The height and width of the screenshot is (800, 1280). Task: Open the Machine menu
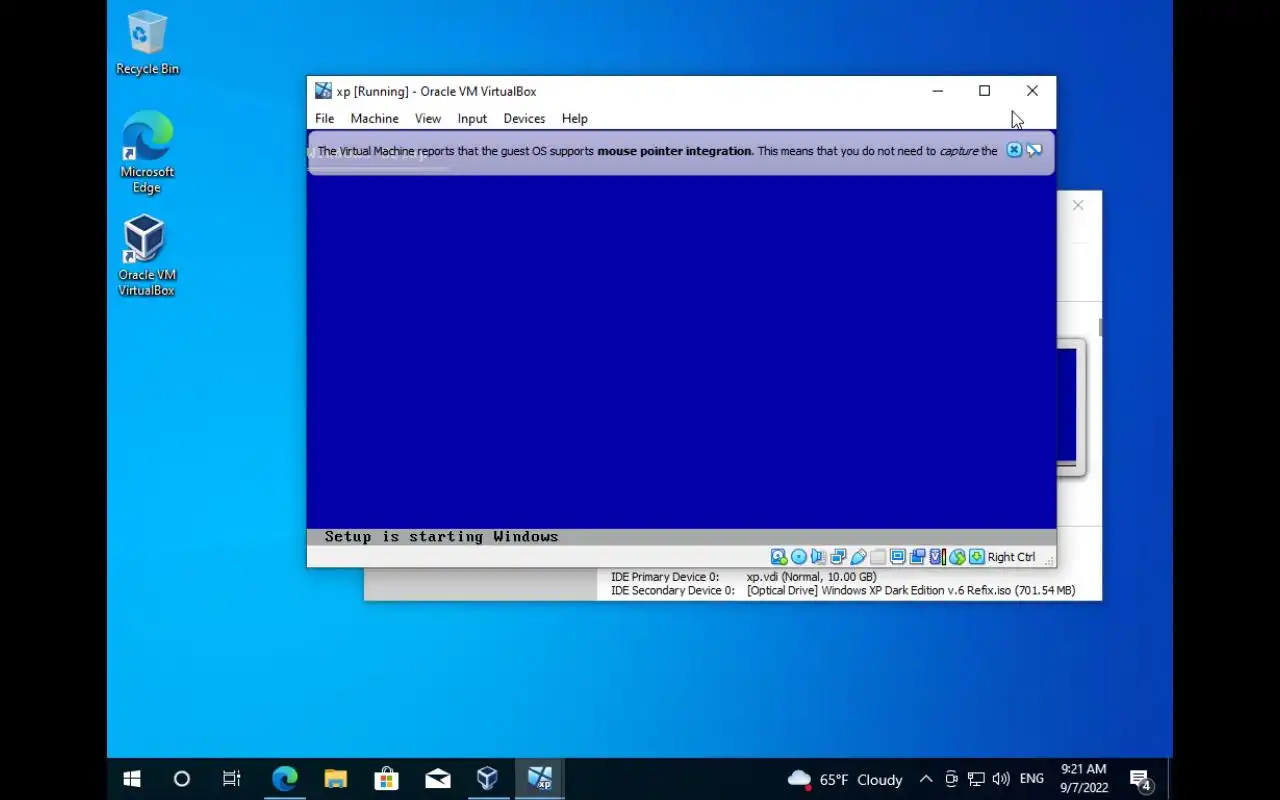pyautogui.click(x=374, y=118)
